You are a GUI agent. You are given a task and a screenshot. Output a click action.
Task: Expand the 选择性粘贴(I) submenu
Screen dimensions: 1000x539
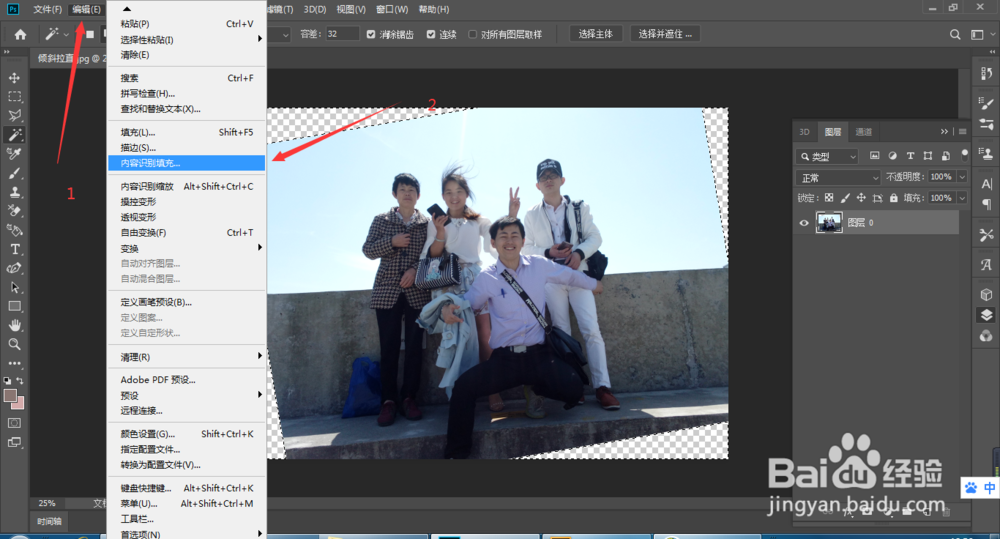[x=186, y=40]
